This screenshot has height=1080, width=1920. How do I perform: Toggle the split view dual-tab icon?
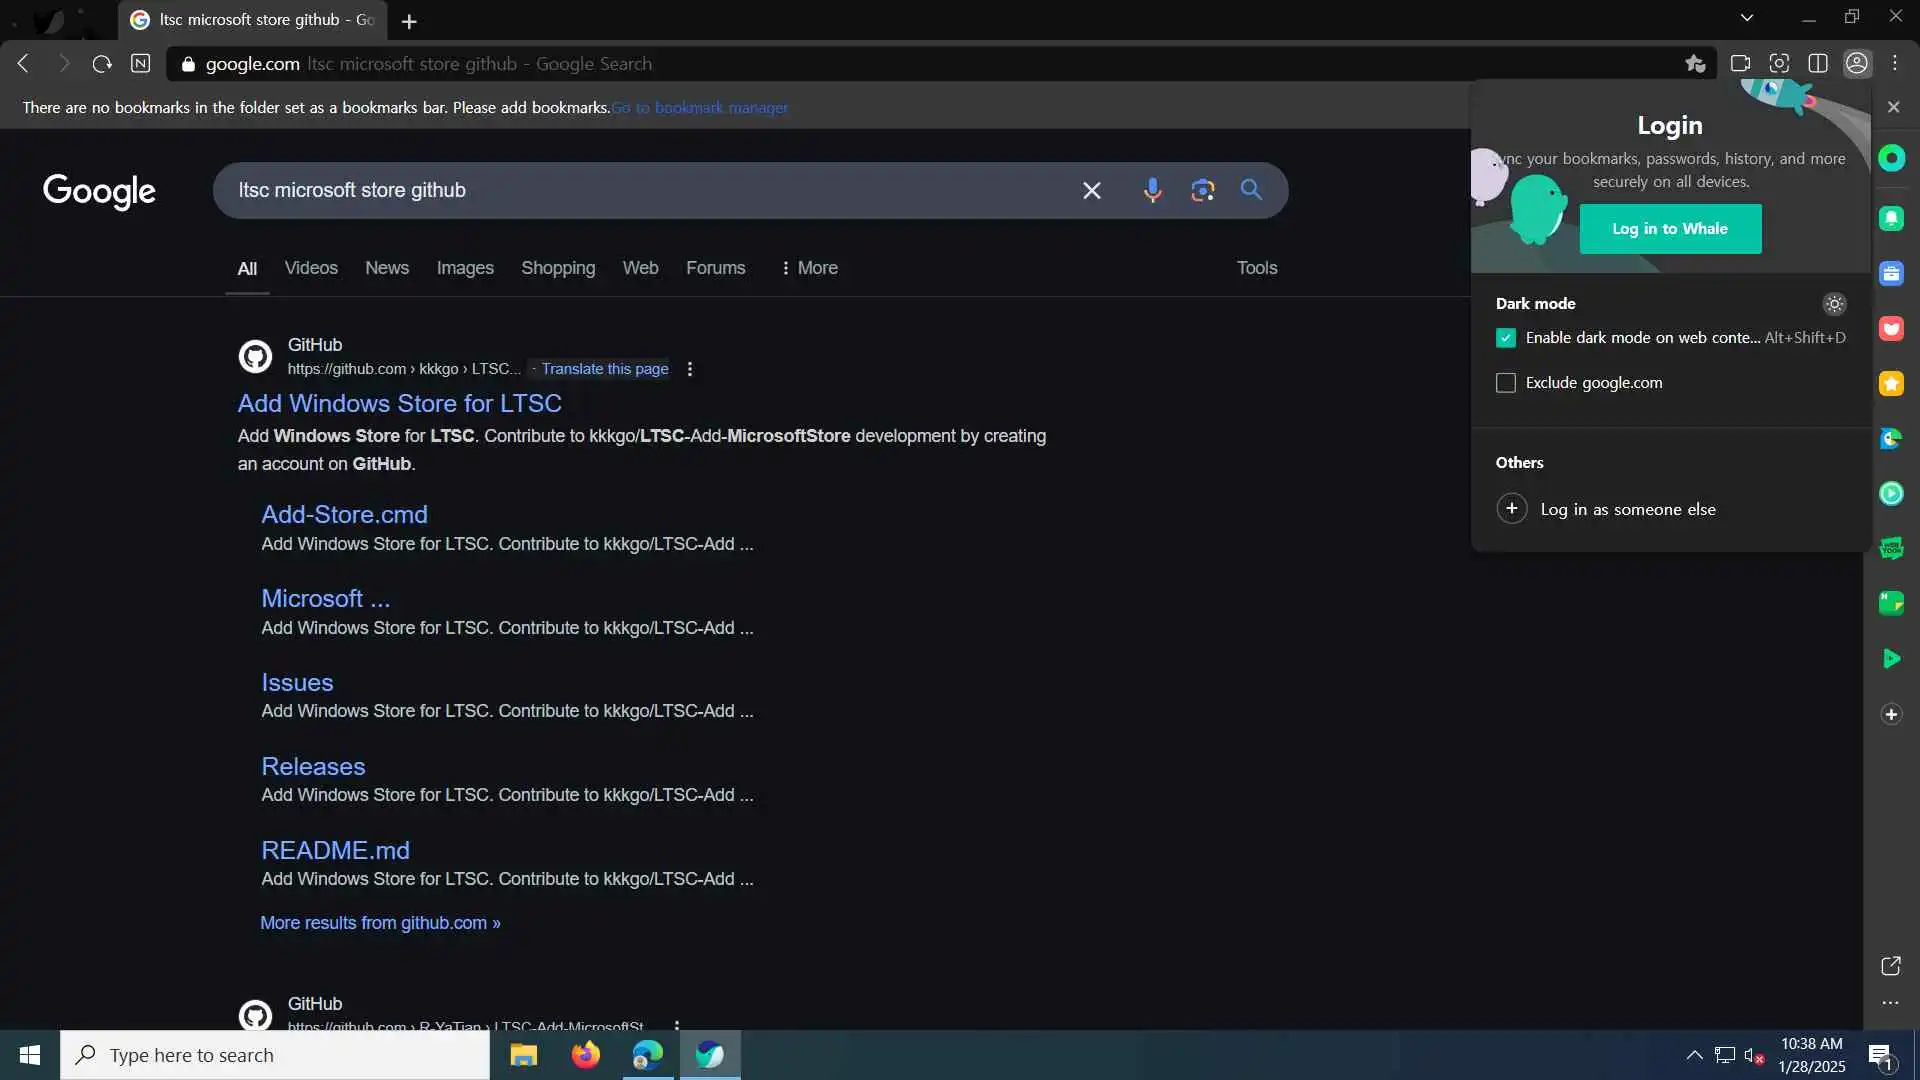1818,63
